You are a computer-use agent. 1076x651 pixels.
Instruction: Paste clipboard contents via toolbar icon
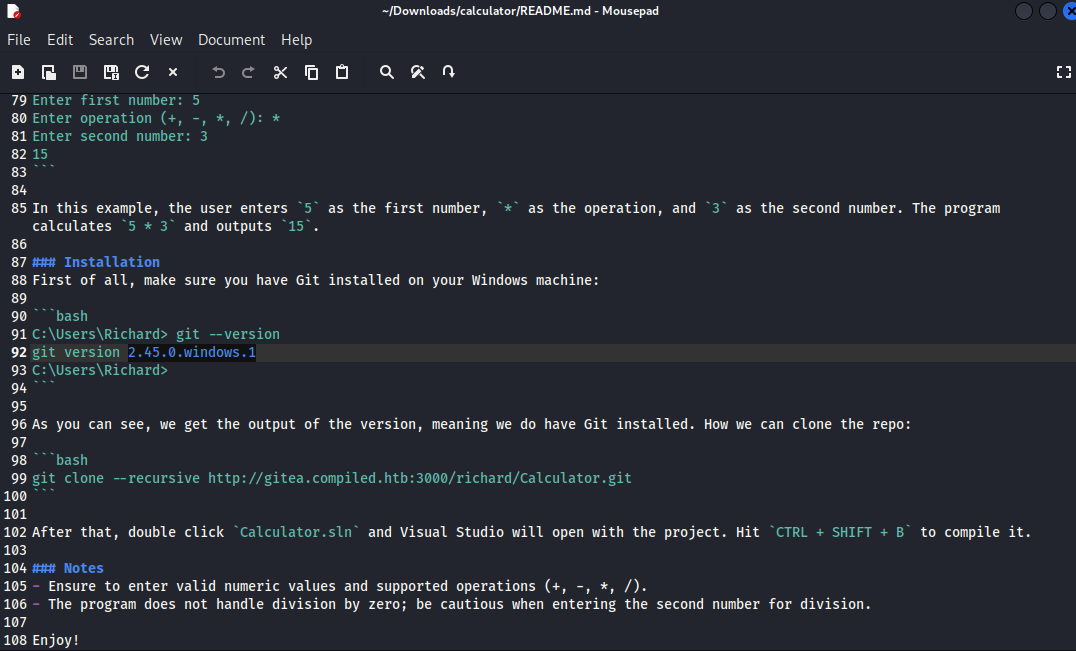[x=342, y=72]
